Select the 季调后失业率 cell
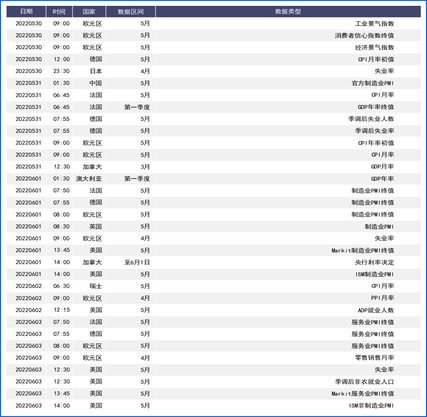This screenshot has height=417, width=427. (x=374, y=131)
